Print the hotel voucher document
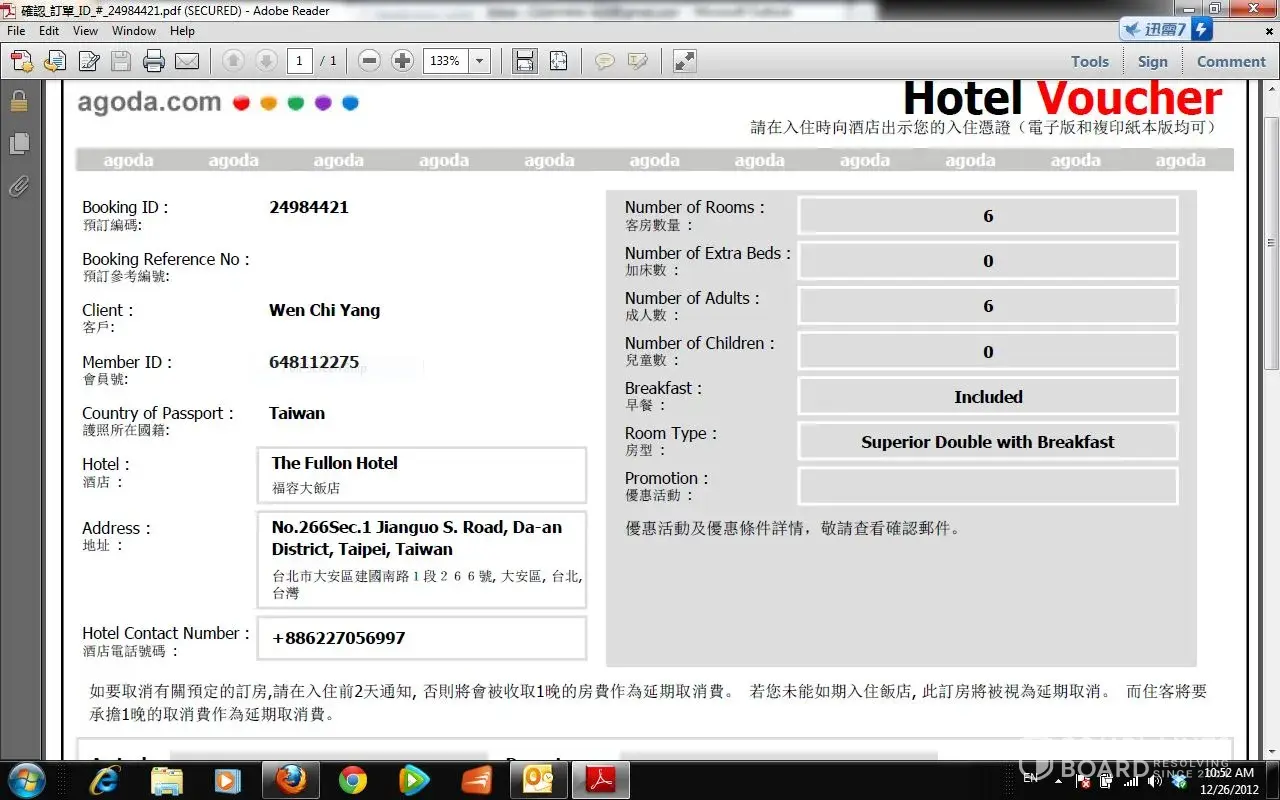1280x800 pixels. pos(154,61)
